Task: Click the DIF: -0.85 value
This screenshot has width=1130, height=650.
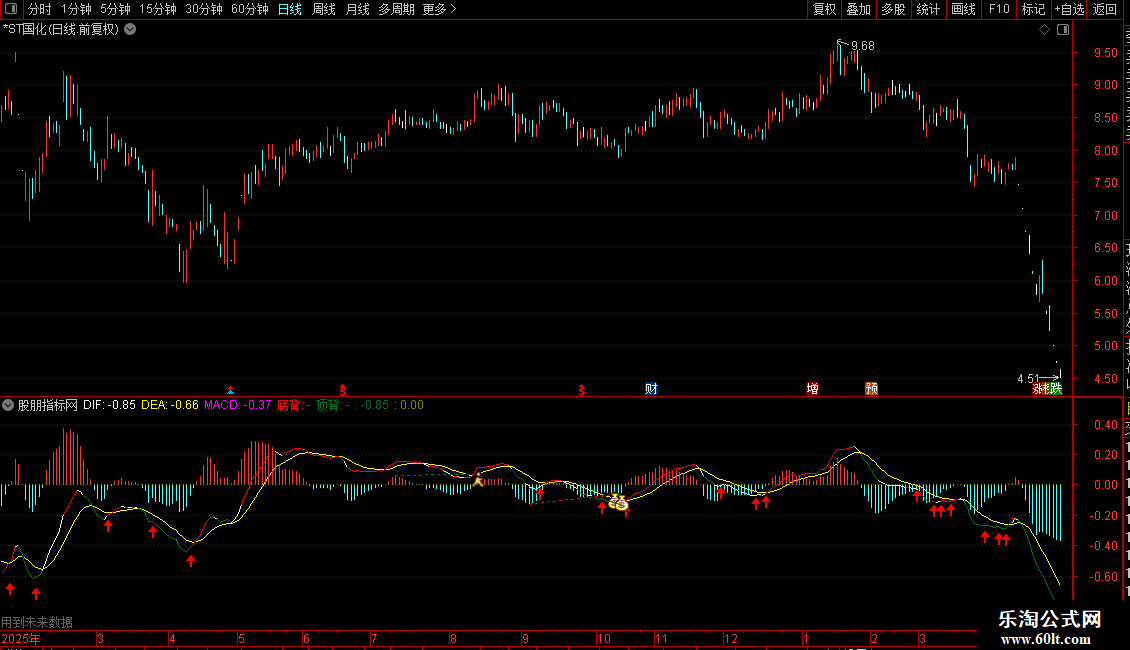Action: 109,405
